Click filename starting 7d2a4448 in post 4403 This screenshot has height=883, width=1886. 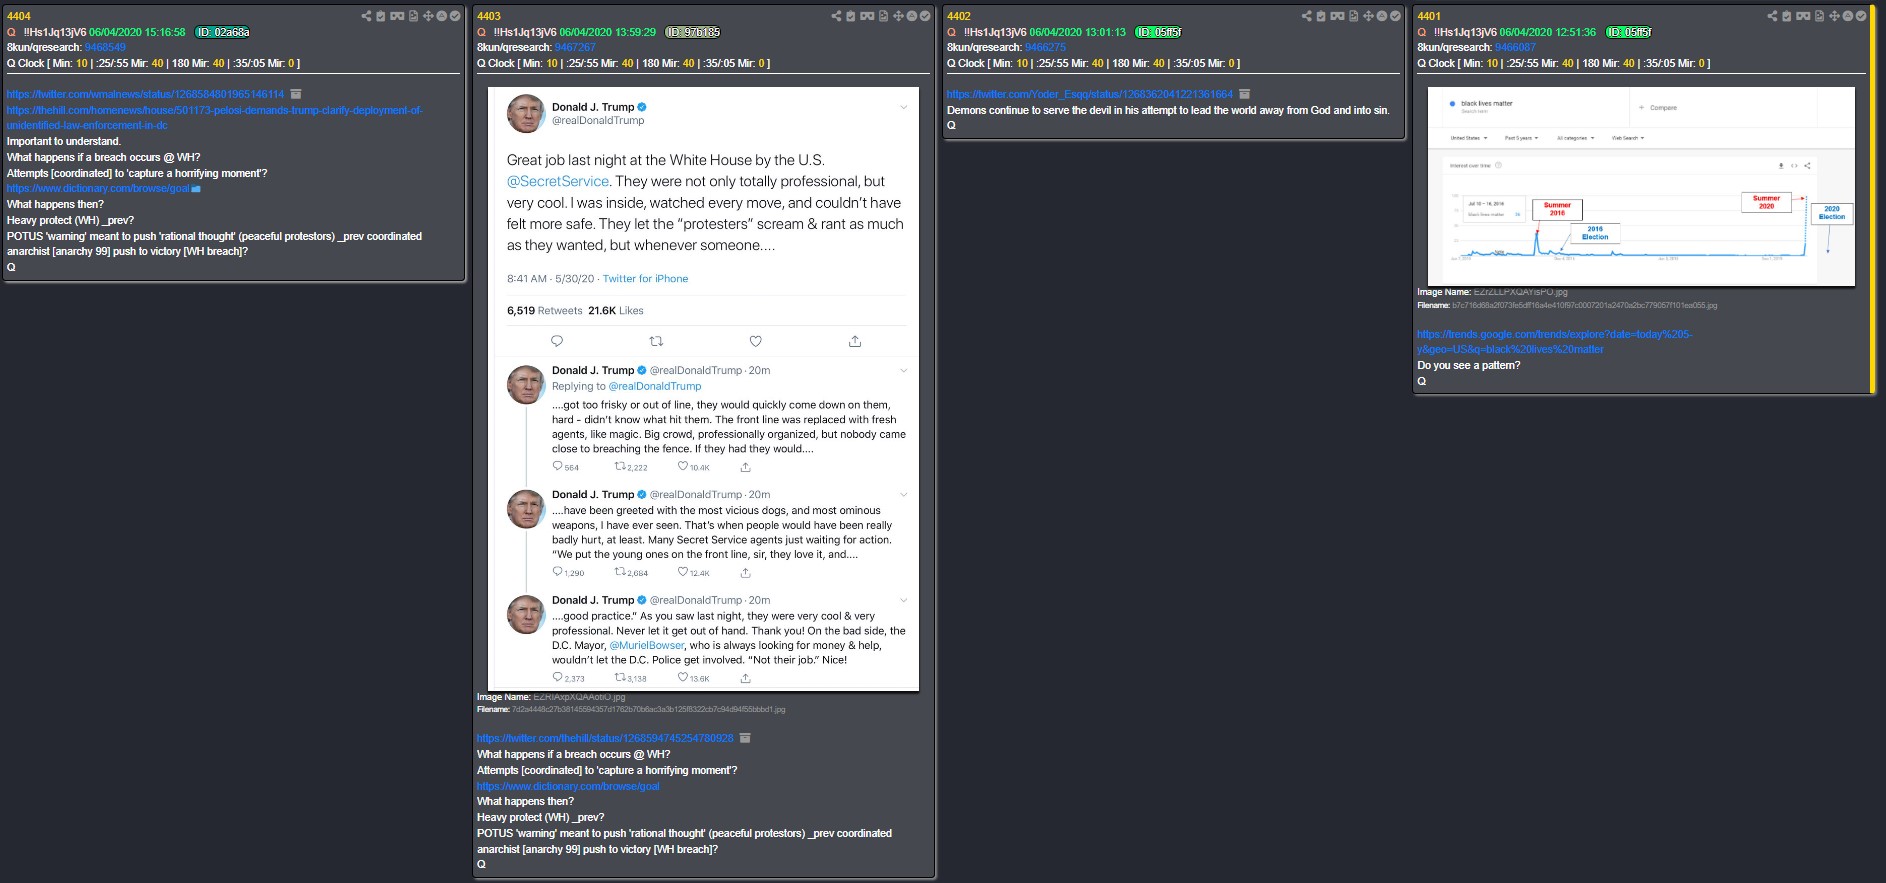click(648, 709)
